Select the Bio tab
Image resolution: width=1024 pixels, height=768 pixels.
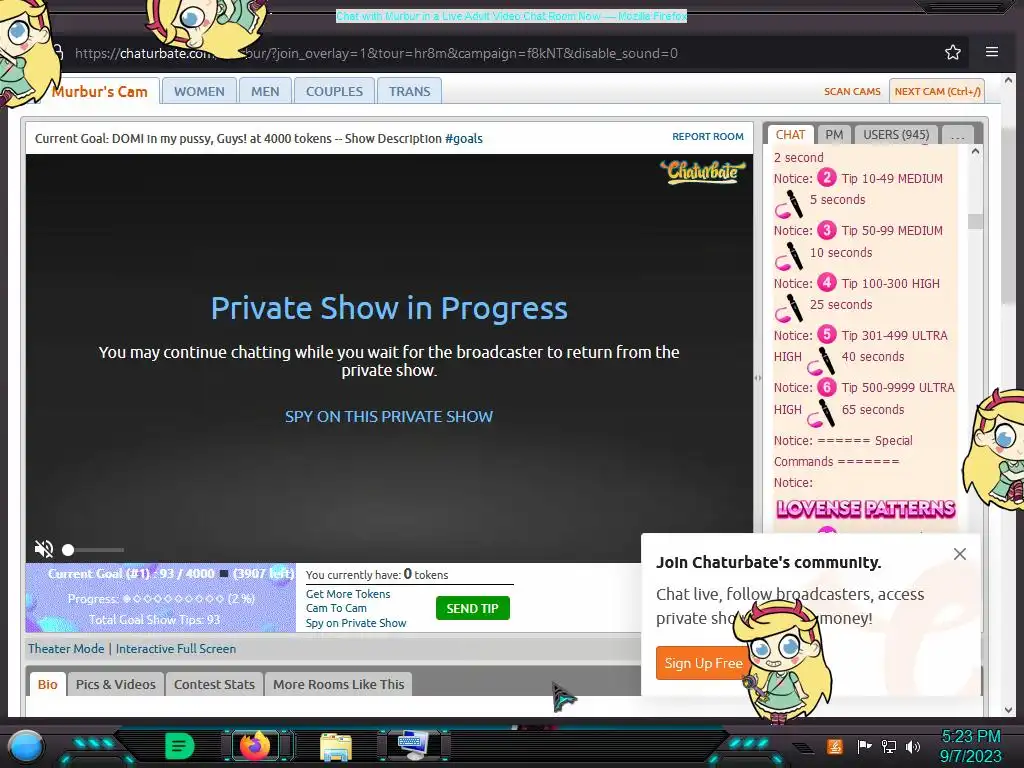click(x=48, y=684)
